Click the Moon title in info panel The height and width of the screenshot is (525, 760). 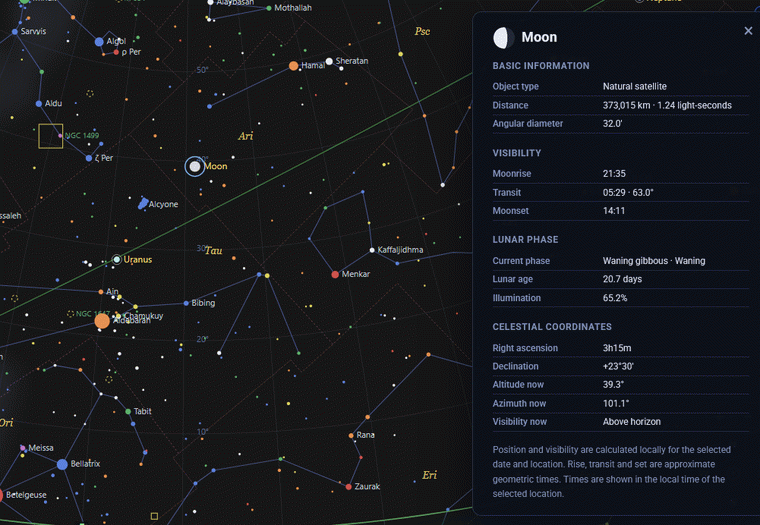pyautogui.click(x=539, y=37)
